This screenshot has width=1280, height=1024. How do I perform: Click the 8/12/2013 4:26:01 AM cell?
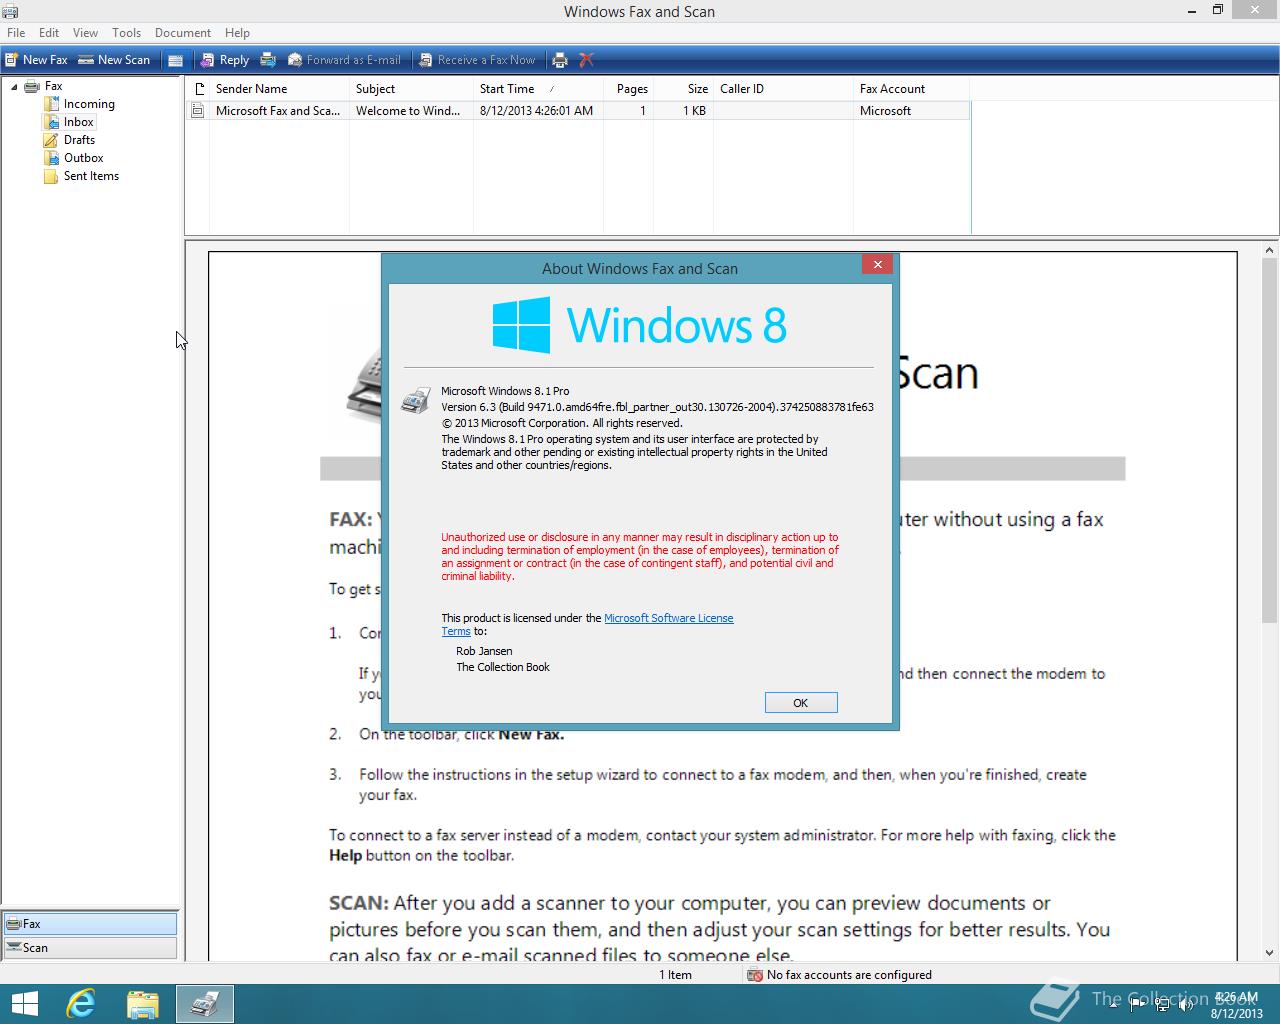coord(536,111)
